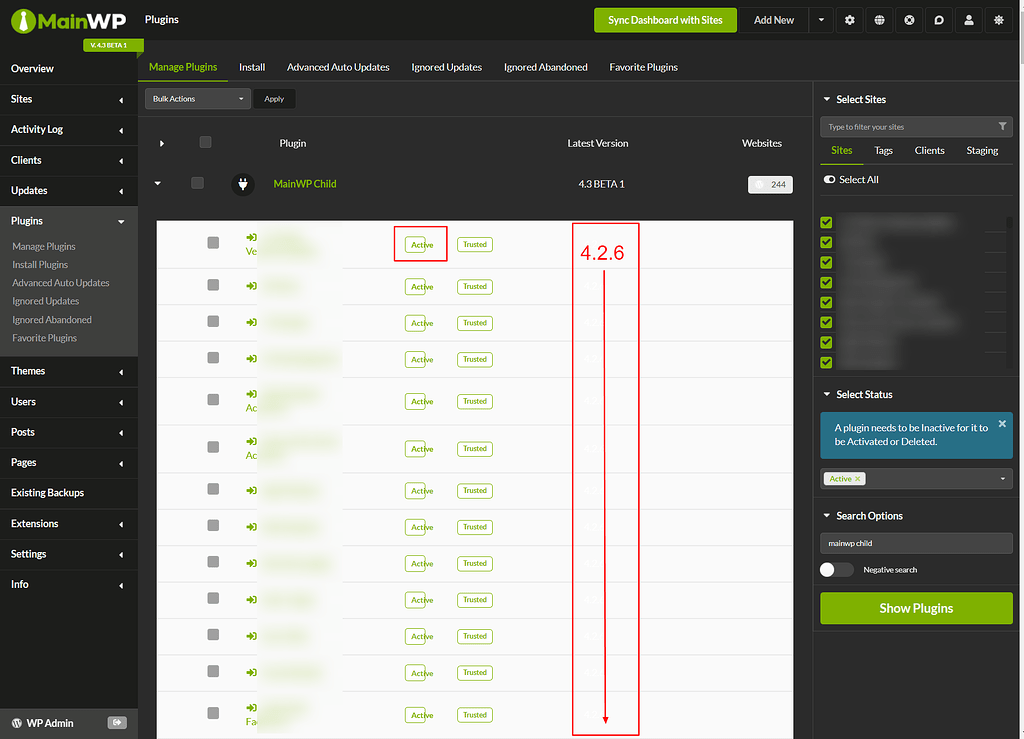Open the MainWP settings gear icon
This screenshot has width=1024, height=739.
[x=850, y=19]
